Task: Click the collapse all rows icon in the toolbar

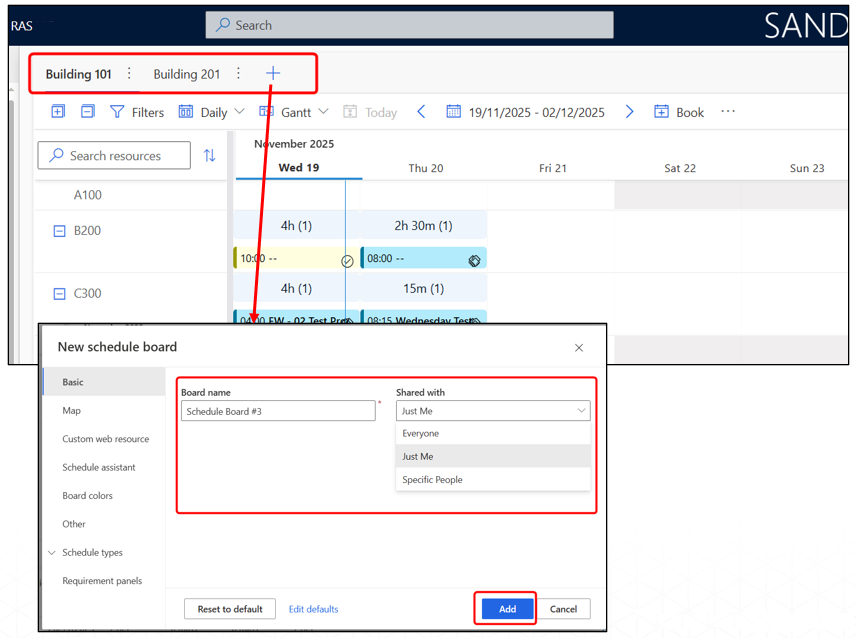Action: point(88,112)
